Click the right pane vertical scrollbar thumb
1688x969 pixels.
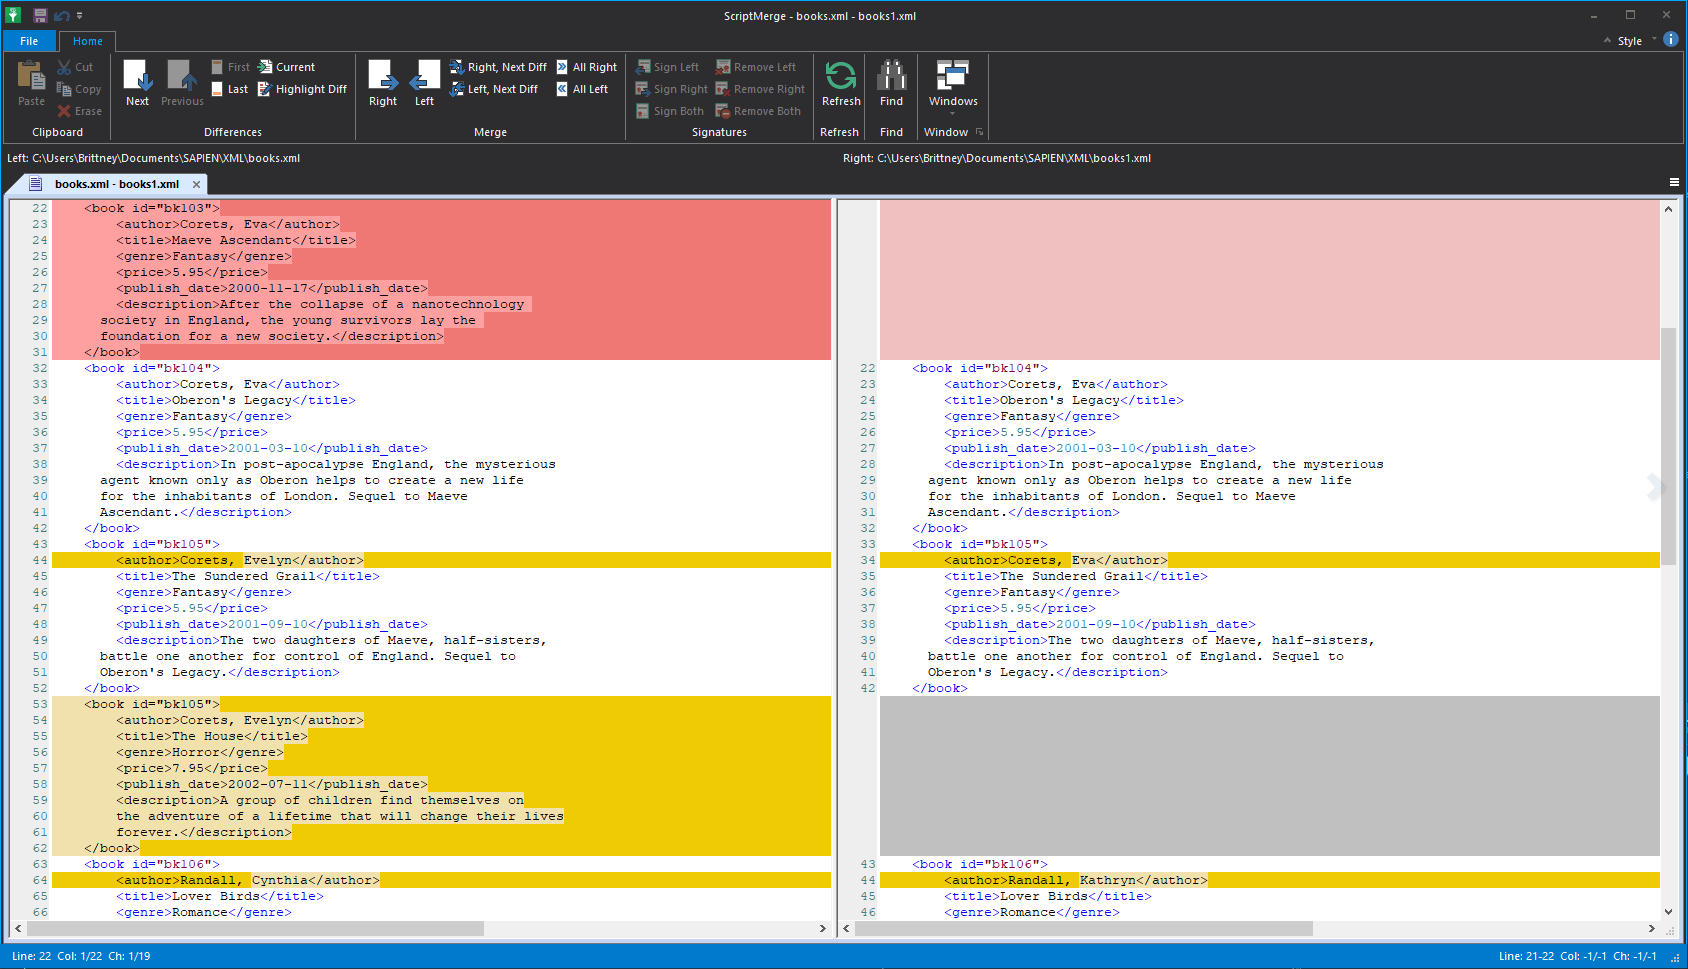point(1668,446)
